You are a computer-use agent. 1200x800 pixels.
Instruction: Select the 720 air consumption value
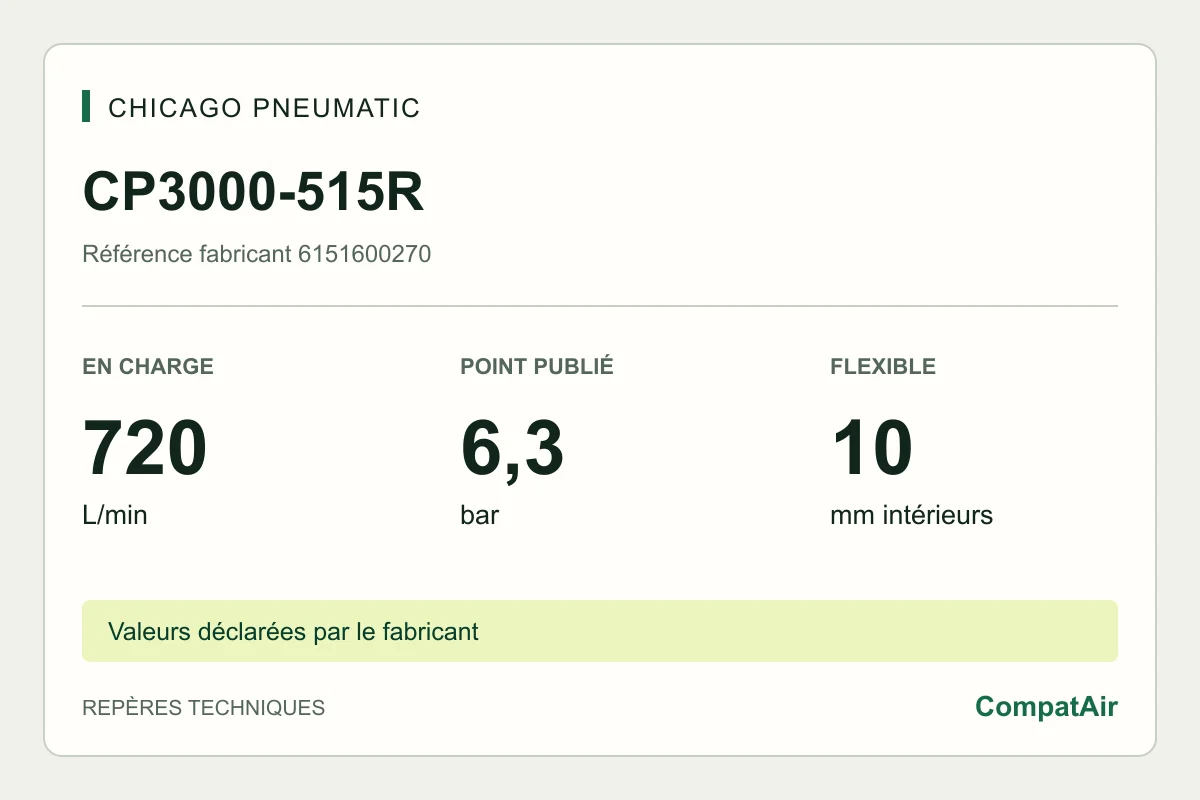click(x=145, y=449)
